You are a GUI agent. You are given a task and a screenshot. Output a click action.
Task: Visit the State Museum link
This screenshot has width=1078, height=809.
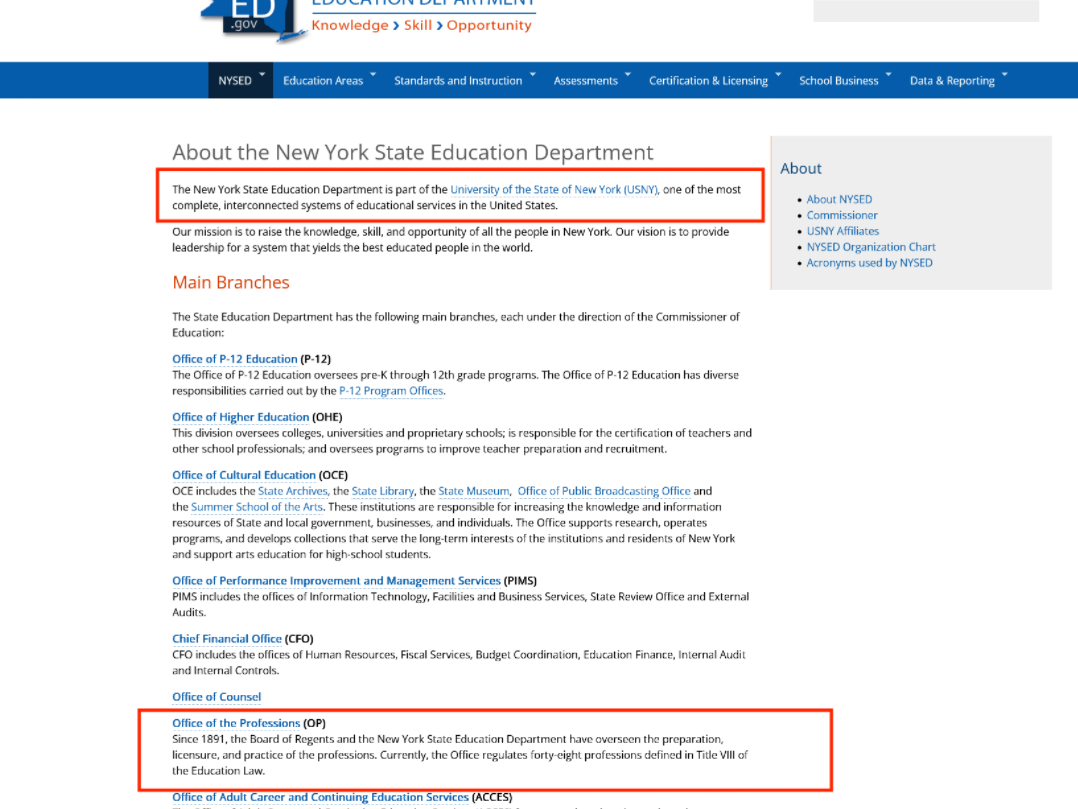[474, 491]
